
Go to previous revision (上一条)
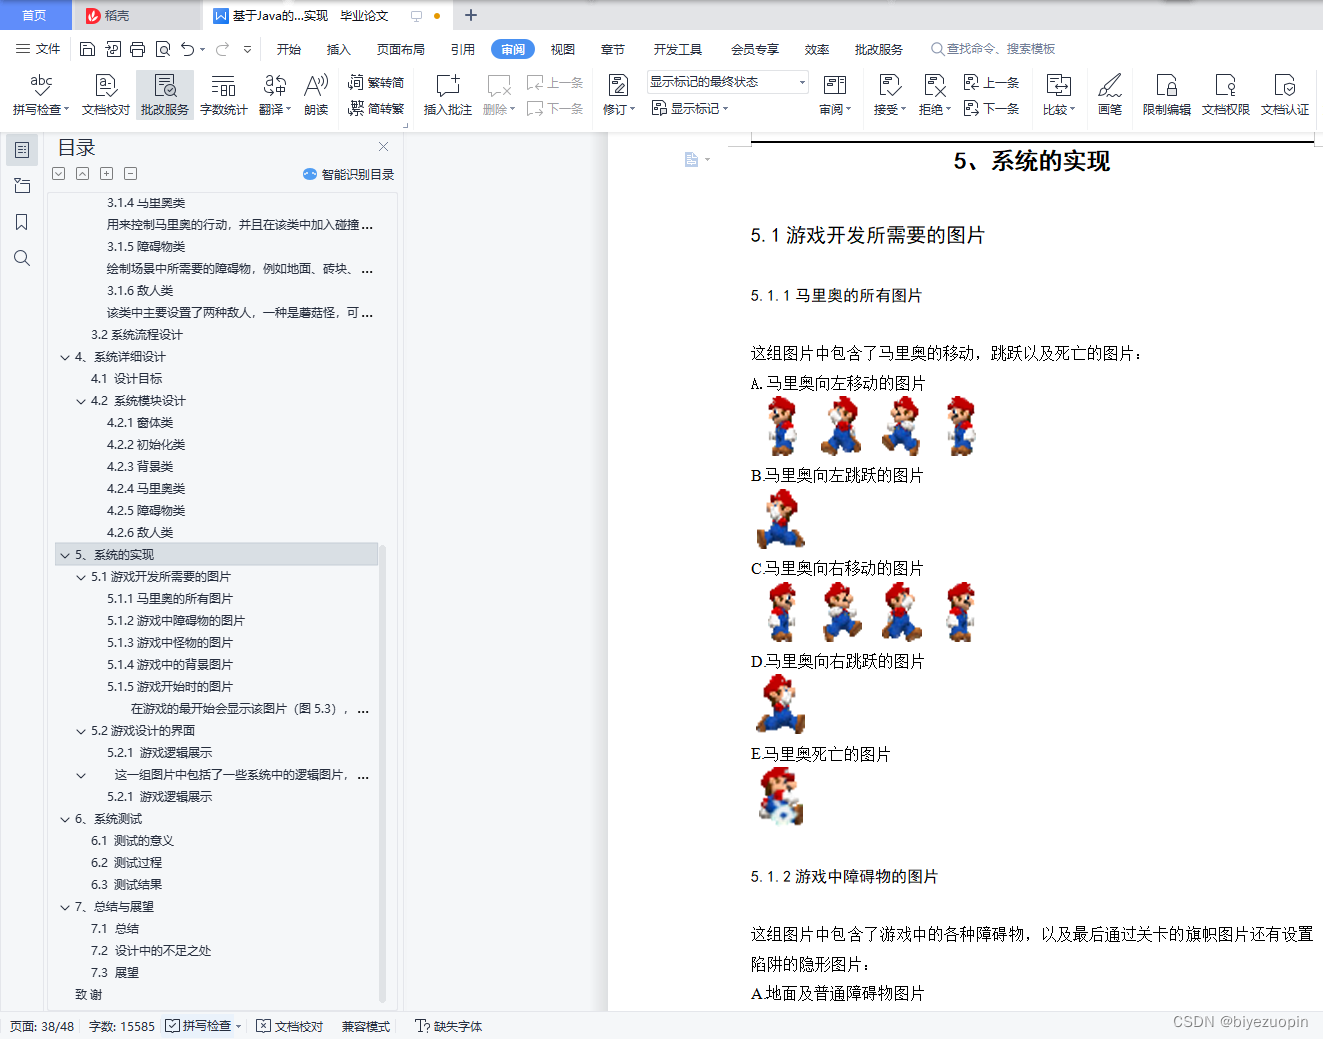(x=991, y=83)
